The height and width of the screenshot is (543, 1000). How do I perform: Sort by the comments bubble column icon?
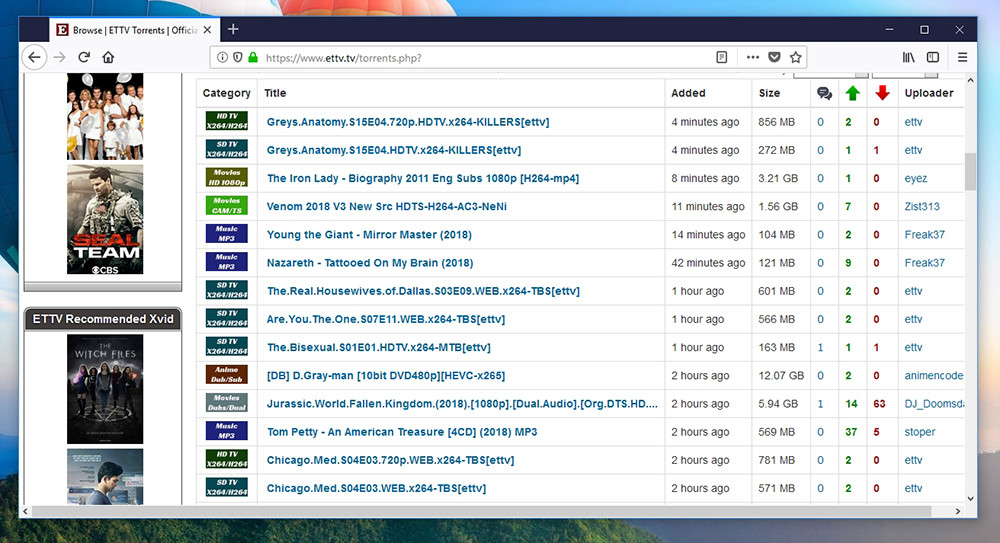pos(824,93)
